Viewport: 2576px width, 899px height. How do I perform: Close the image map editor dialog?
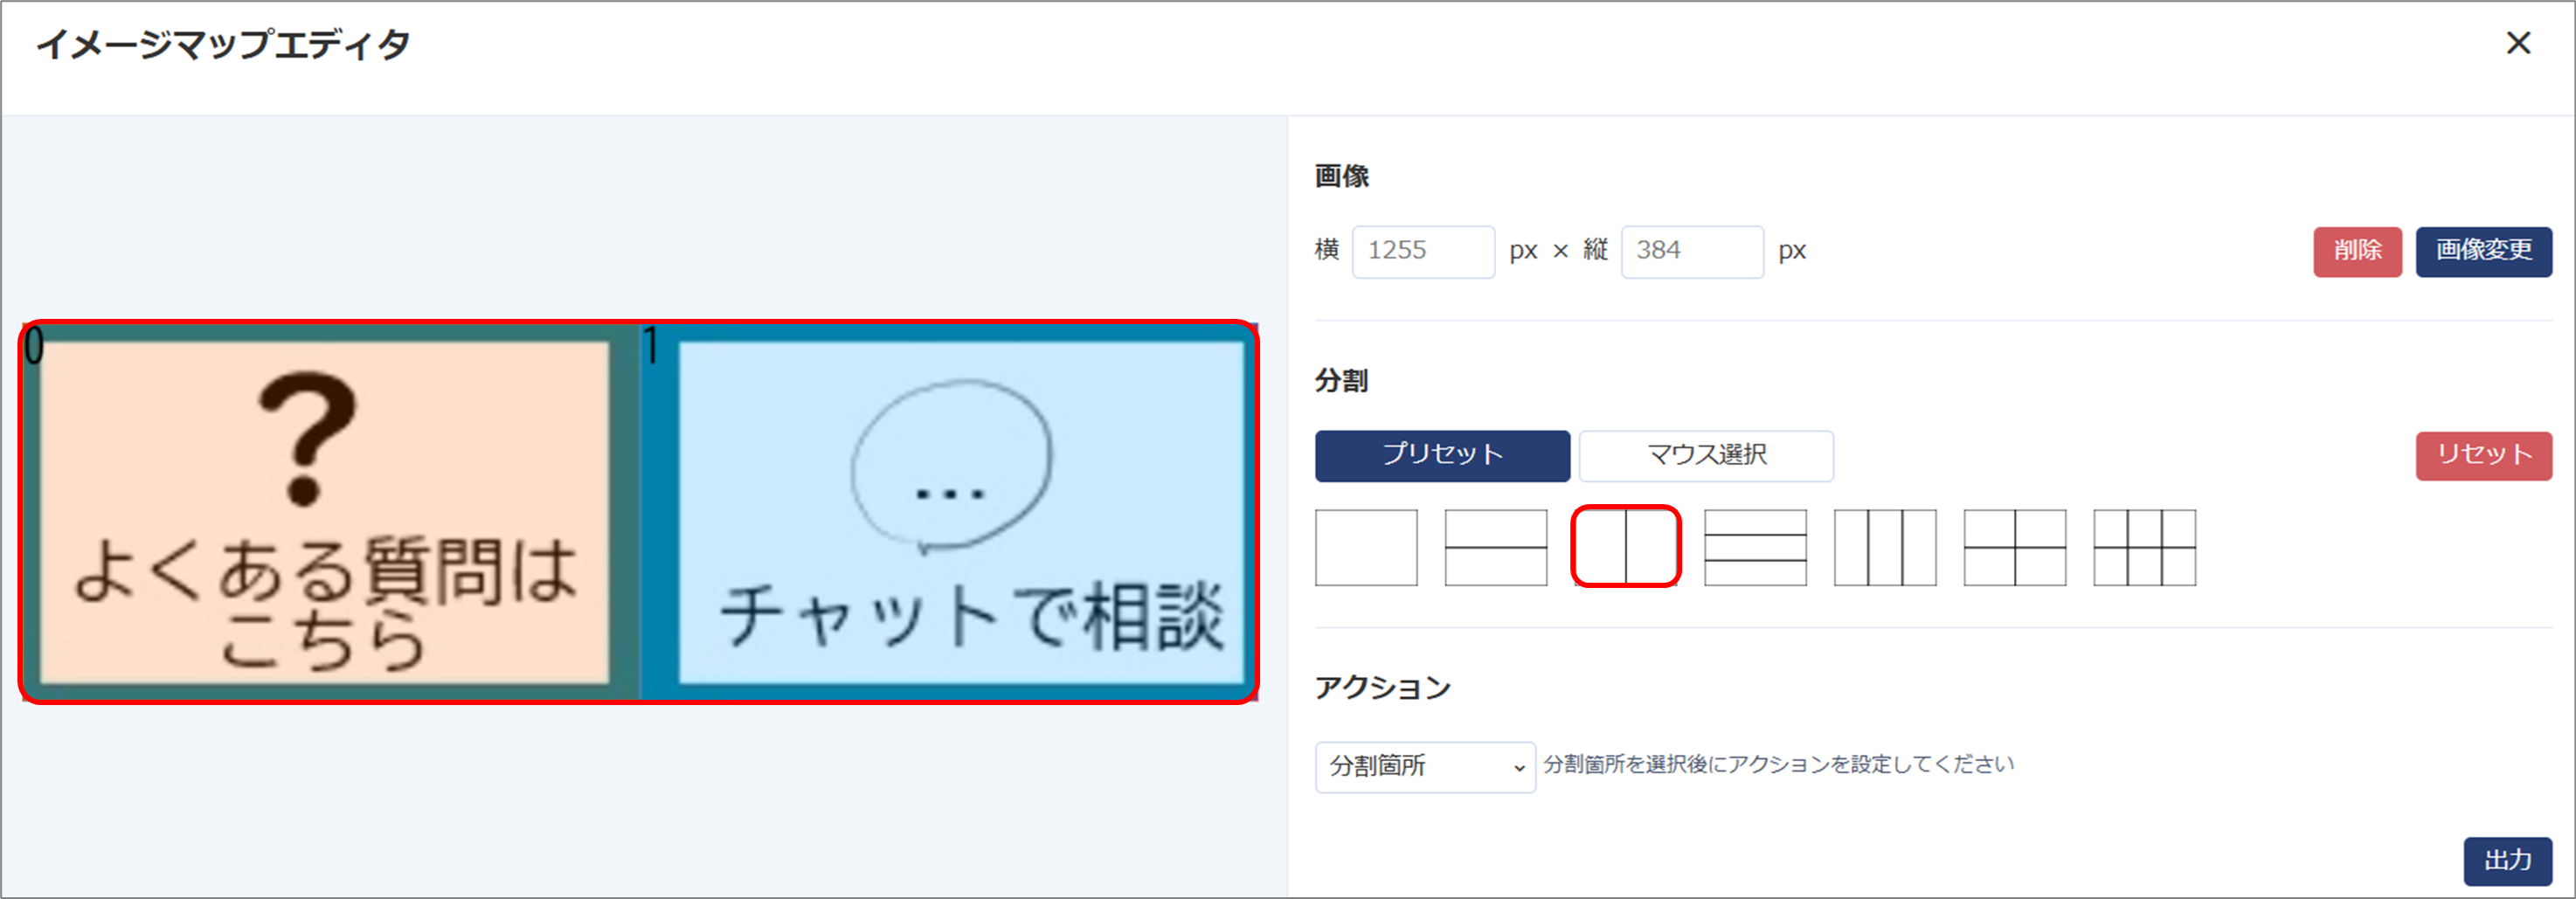[x=2518, y=43]
